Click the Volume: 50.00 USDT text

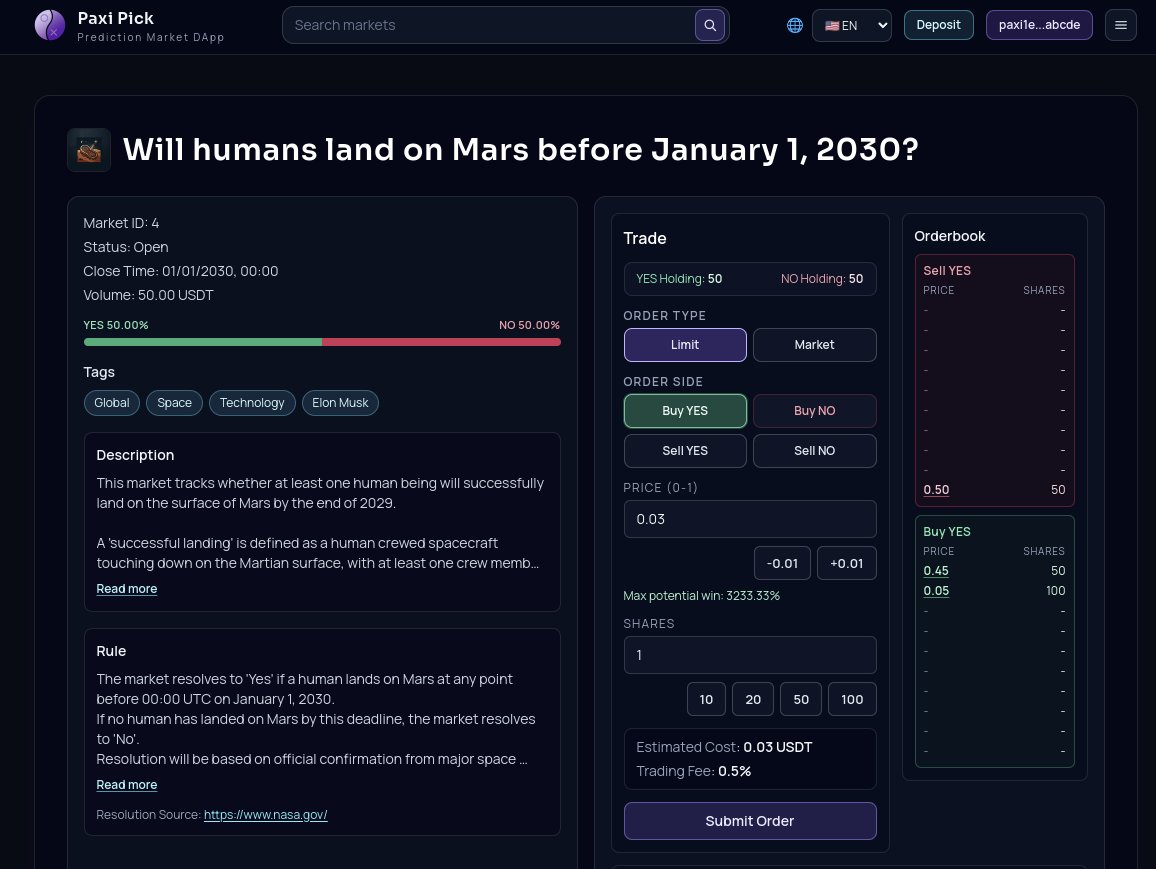[148, 296]
